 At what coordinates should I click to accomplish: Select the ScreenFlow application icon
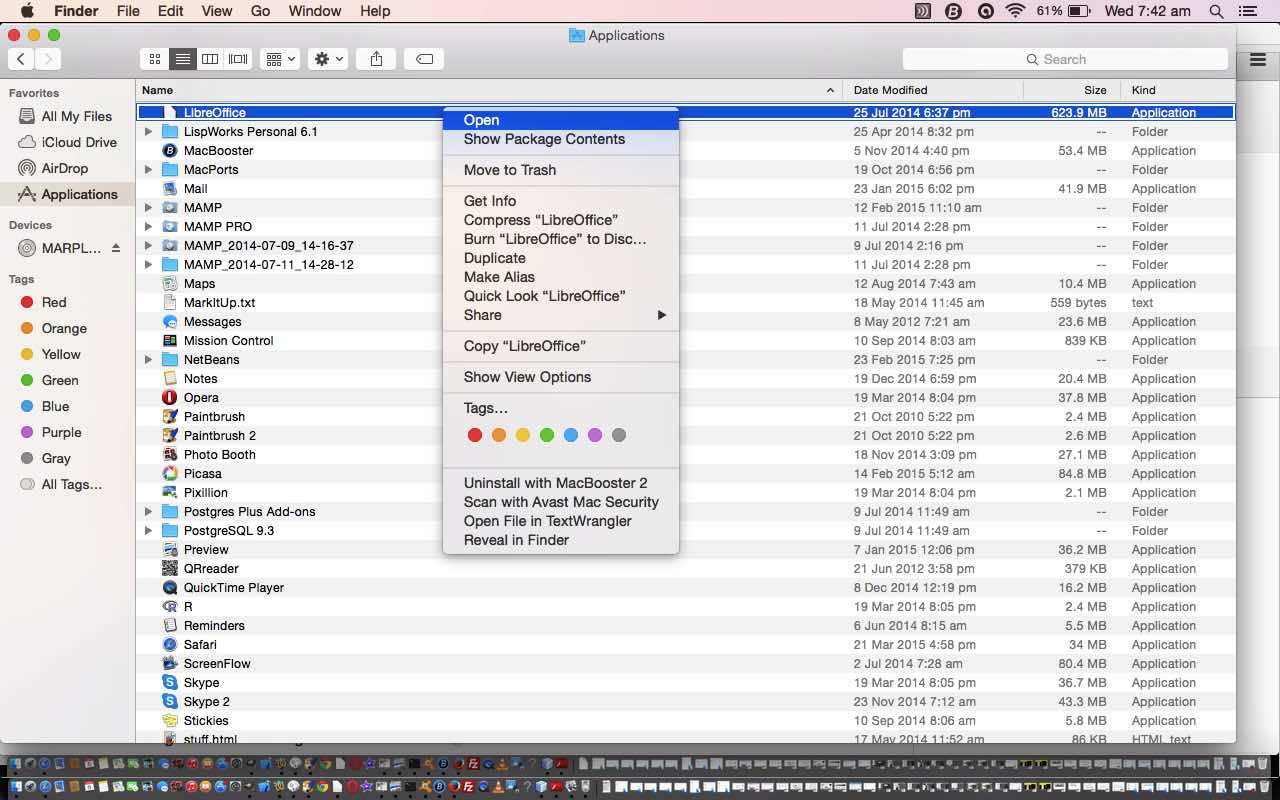point(170,663)
